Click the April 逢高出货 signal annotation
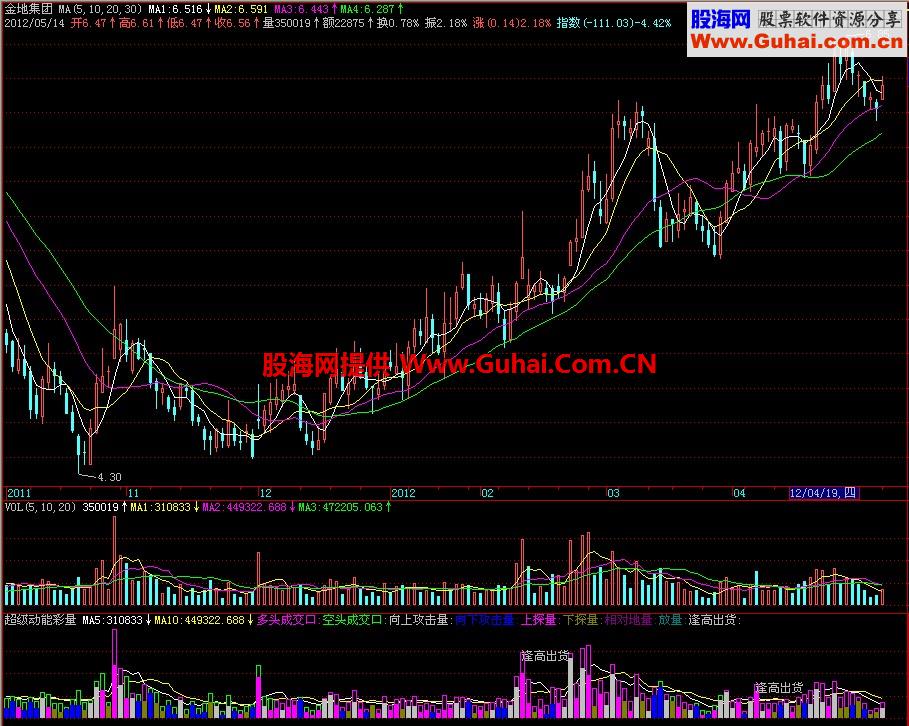This screenshot has width=909, height=726. click(779, 688)
